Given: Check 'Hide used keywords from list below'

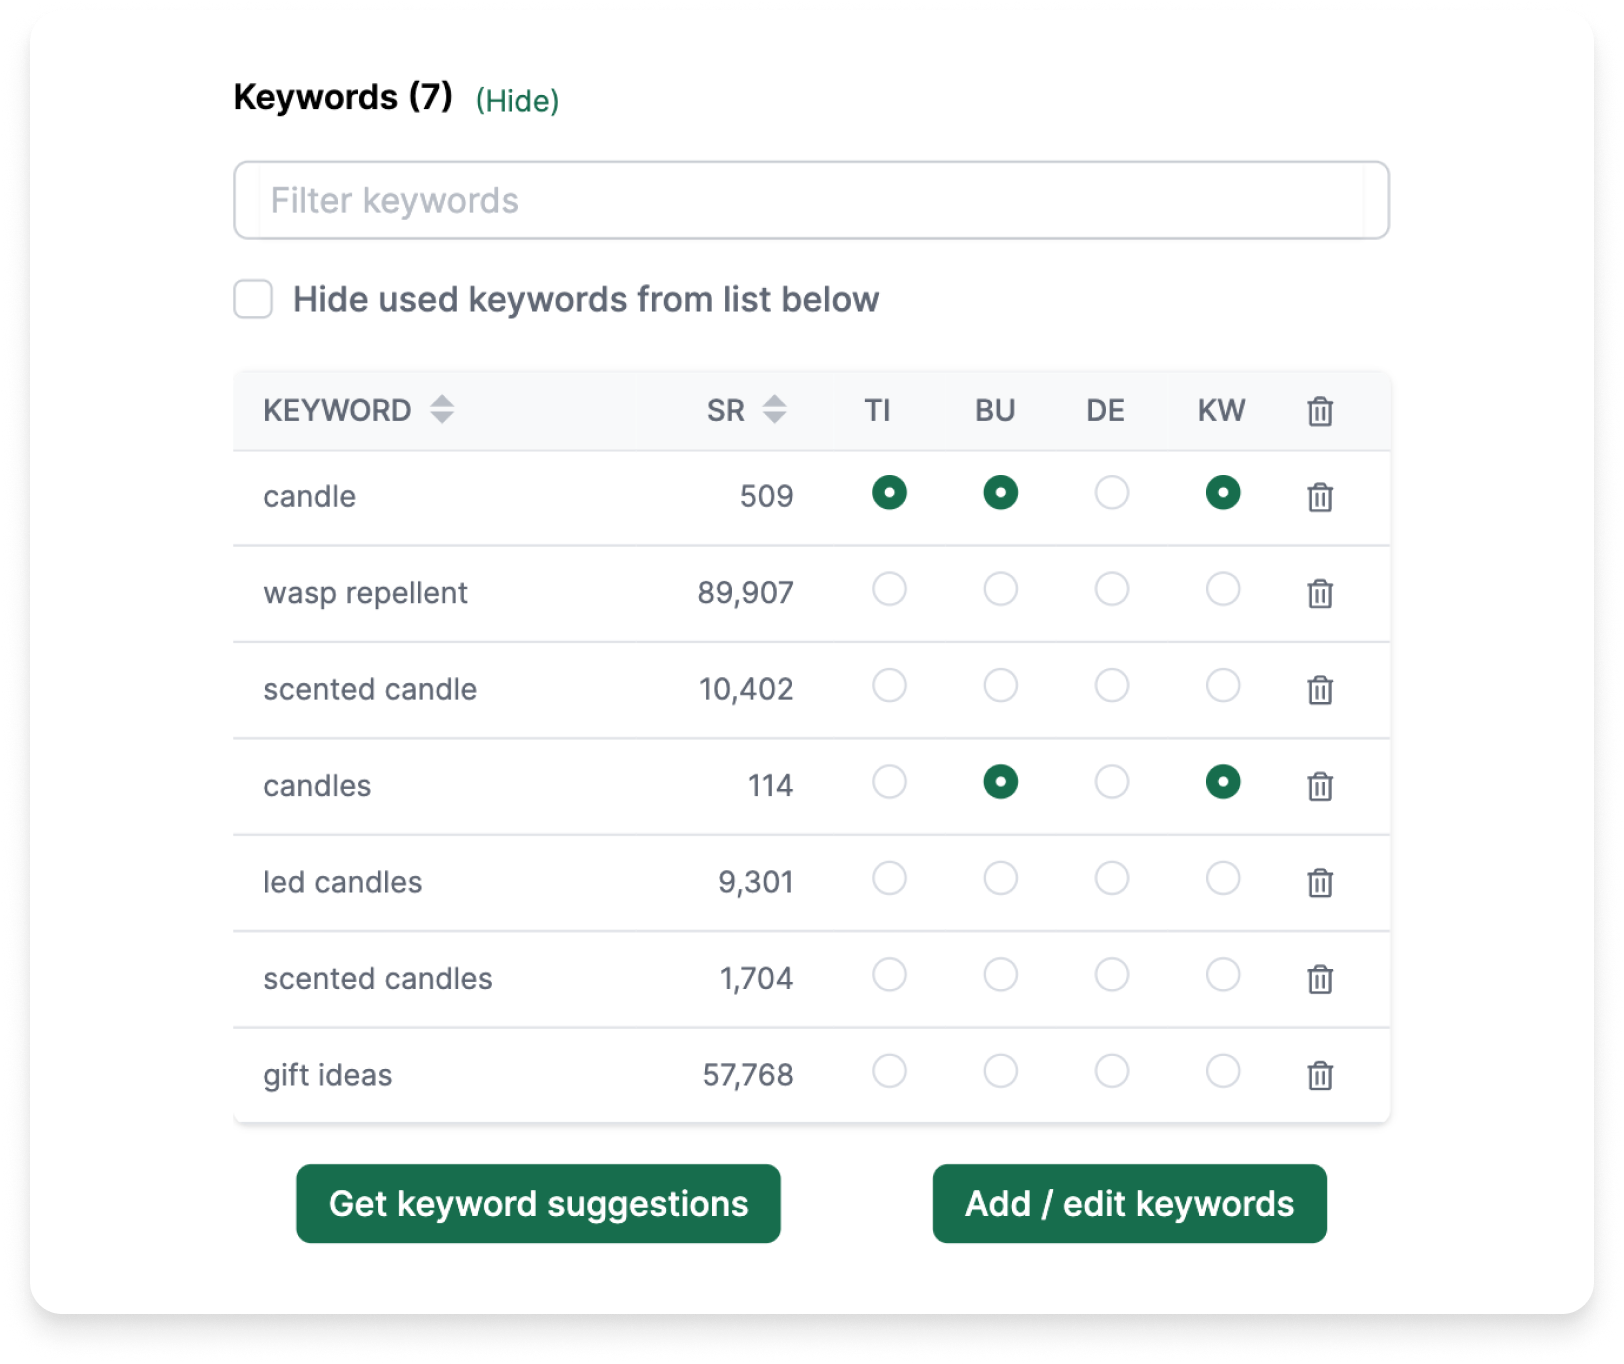Looking at the screenshot, I should click(x=253, y=299).
